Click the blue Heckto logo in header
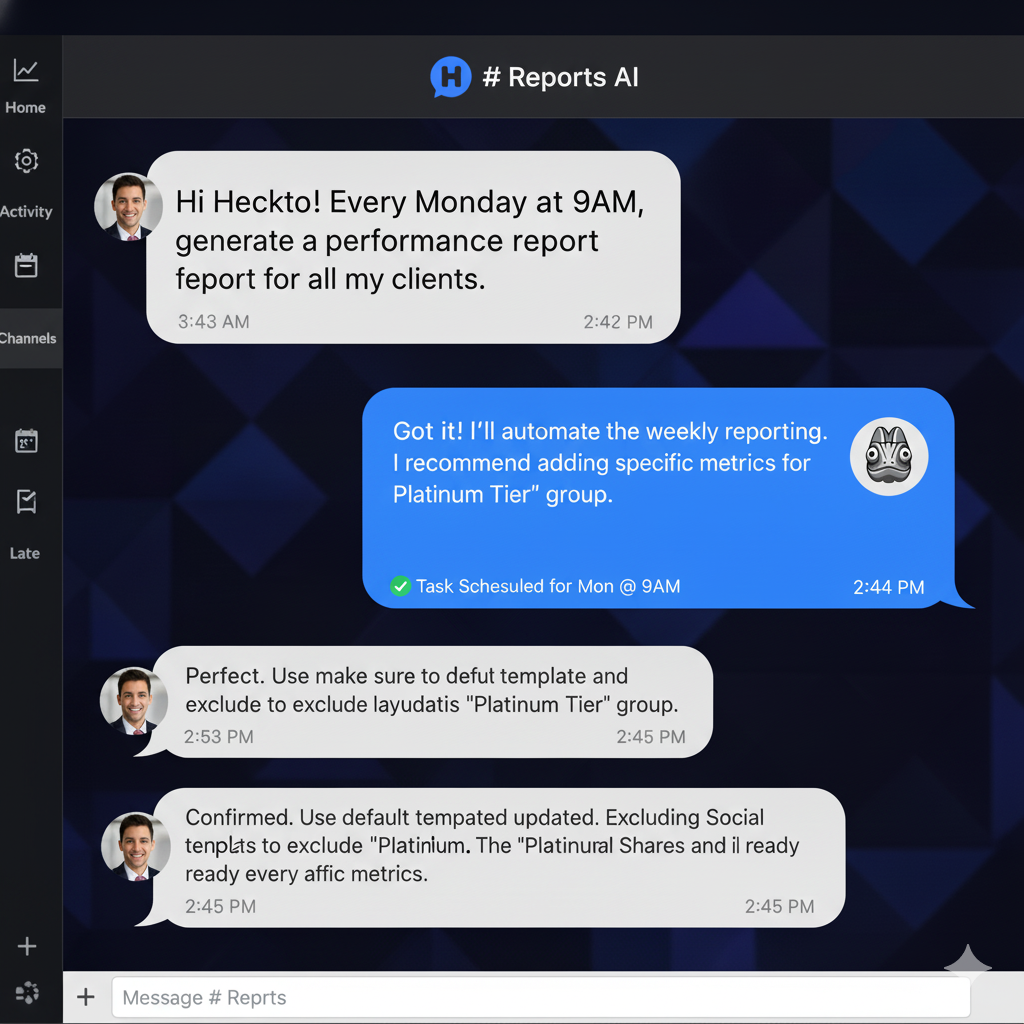 coord(450,77)
